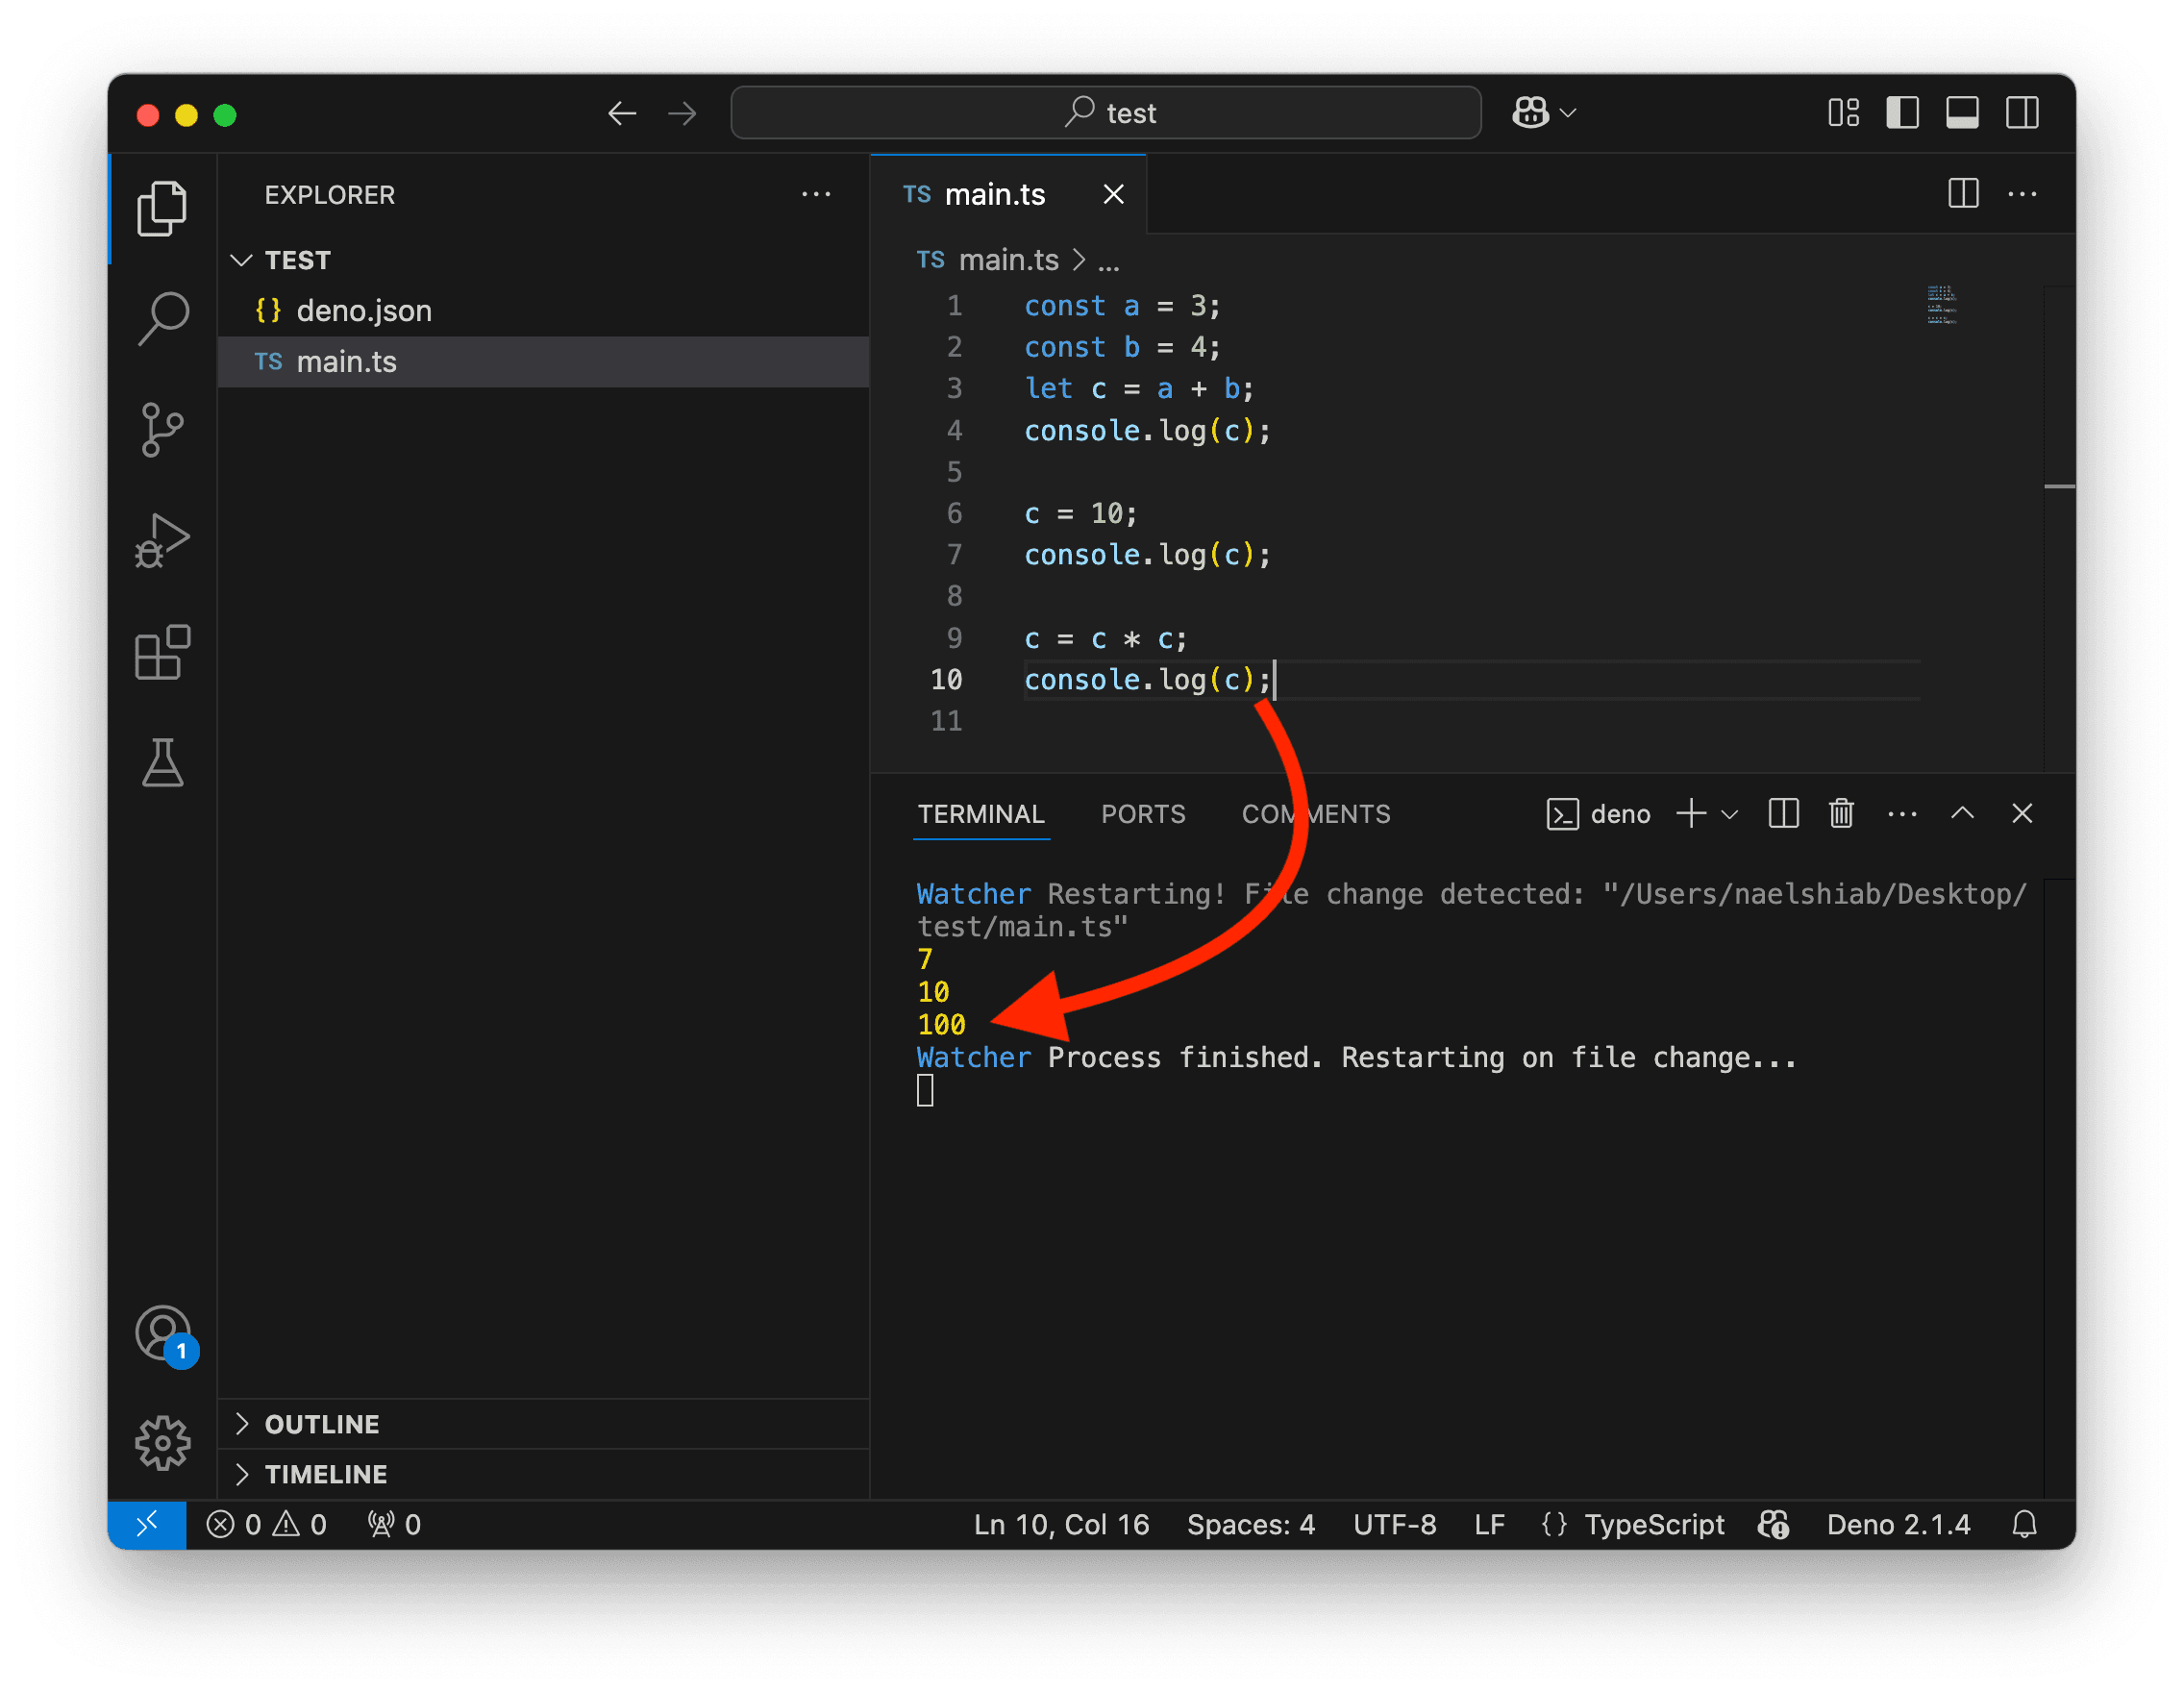Screen dimensions: 2184x1692
Task: Open the Testing flask icon
Action: point(162,764)
